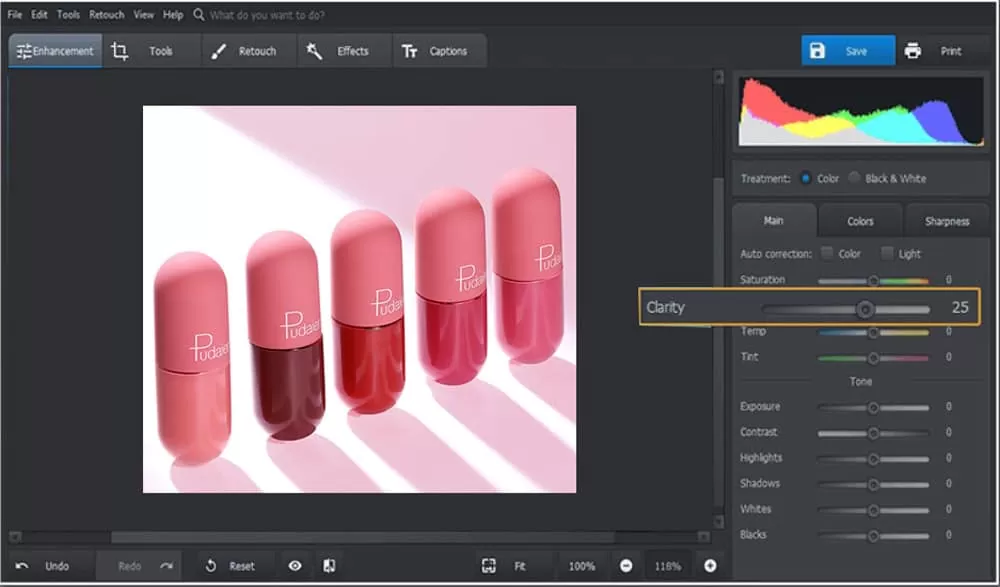Click the lipstick photo on the canvas
Image resolution: width=1000 pixels, height=587 pixels.
pyautogui.click(x=359, y=299)
